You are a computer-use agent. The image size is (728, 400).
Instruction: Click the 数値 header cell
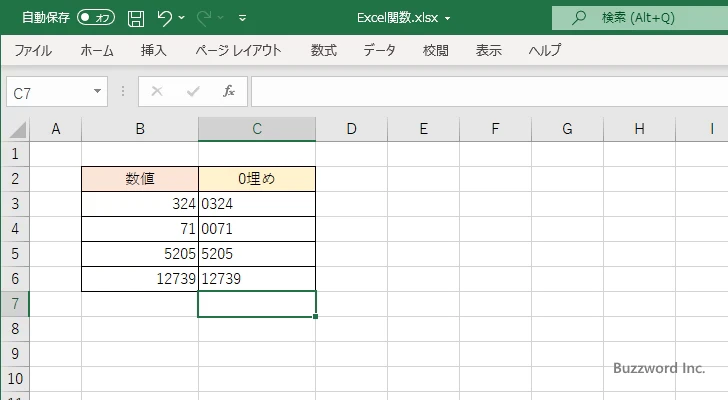[x=140, y=179]
